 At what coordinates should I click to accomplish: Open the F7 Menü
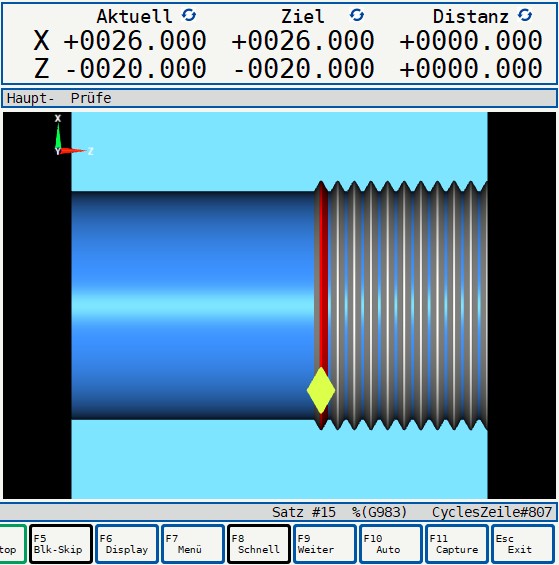click(193, 544)
